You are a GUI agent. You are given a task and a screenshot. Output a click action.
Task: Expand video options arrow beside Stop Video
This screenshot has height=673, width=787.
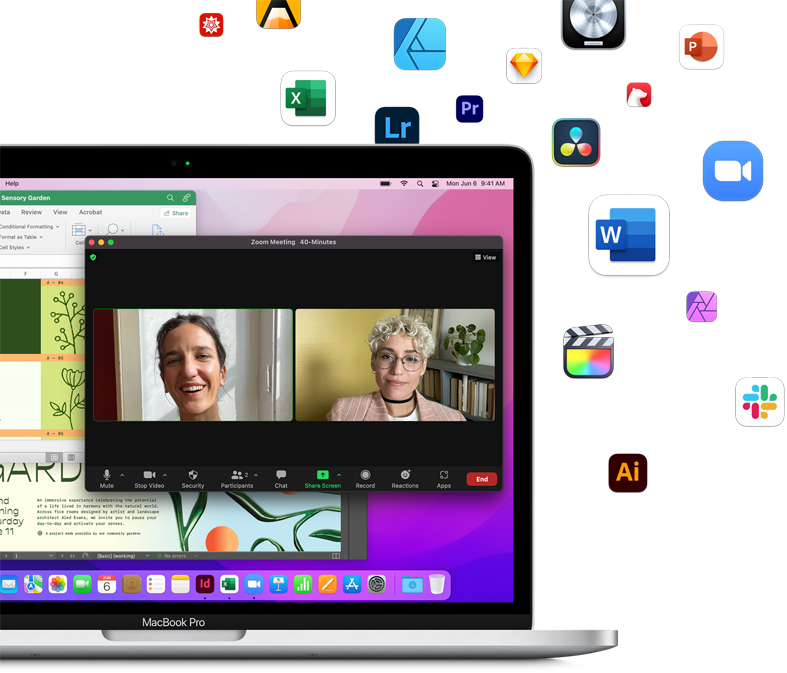(x=165, y=475)
